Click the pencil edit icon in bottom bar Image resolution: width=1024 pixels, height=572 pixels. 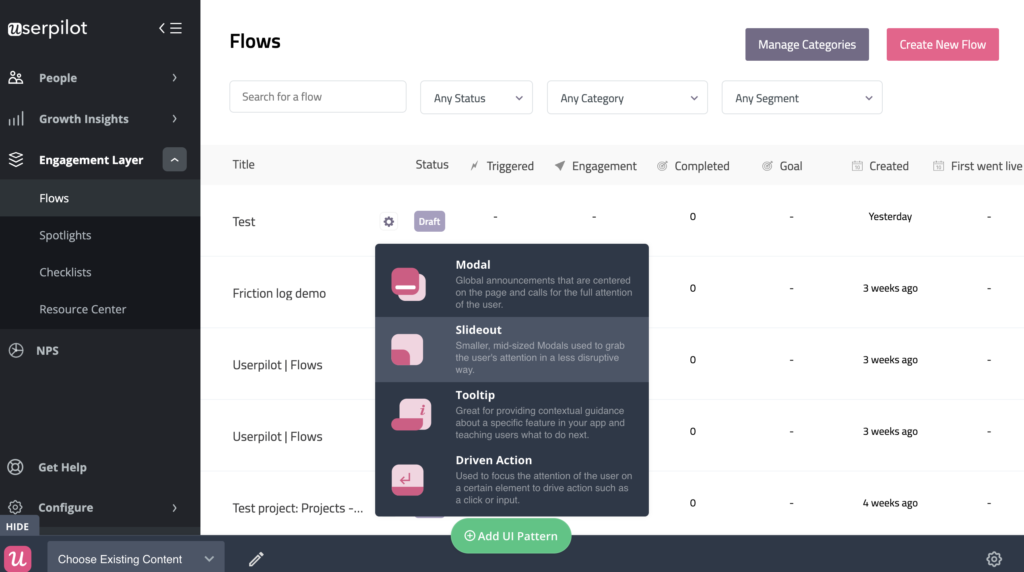[x=256, y=558]
